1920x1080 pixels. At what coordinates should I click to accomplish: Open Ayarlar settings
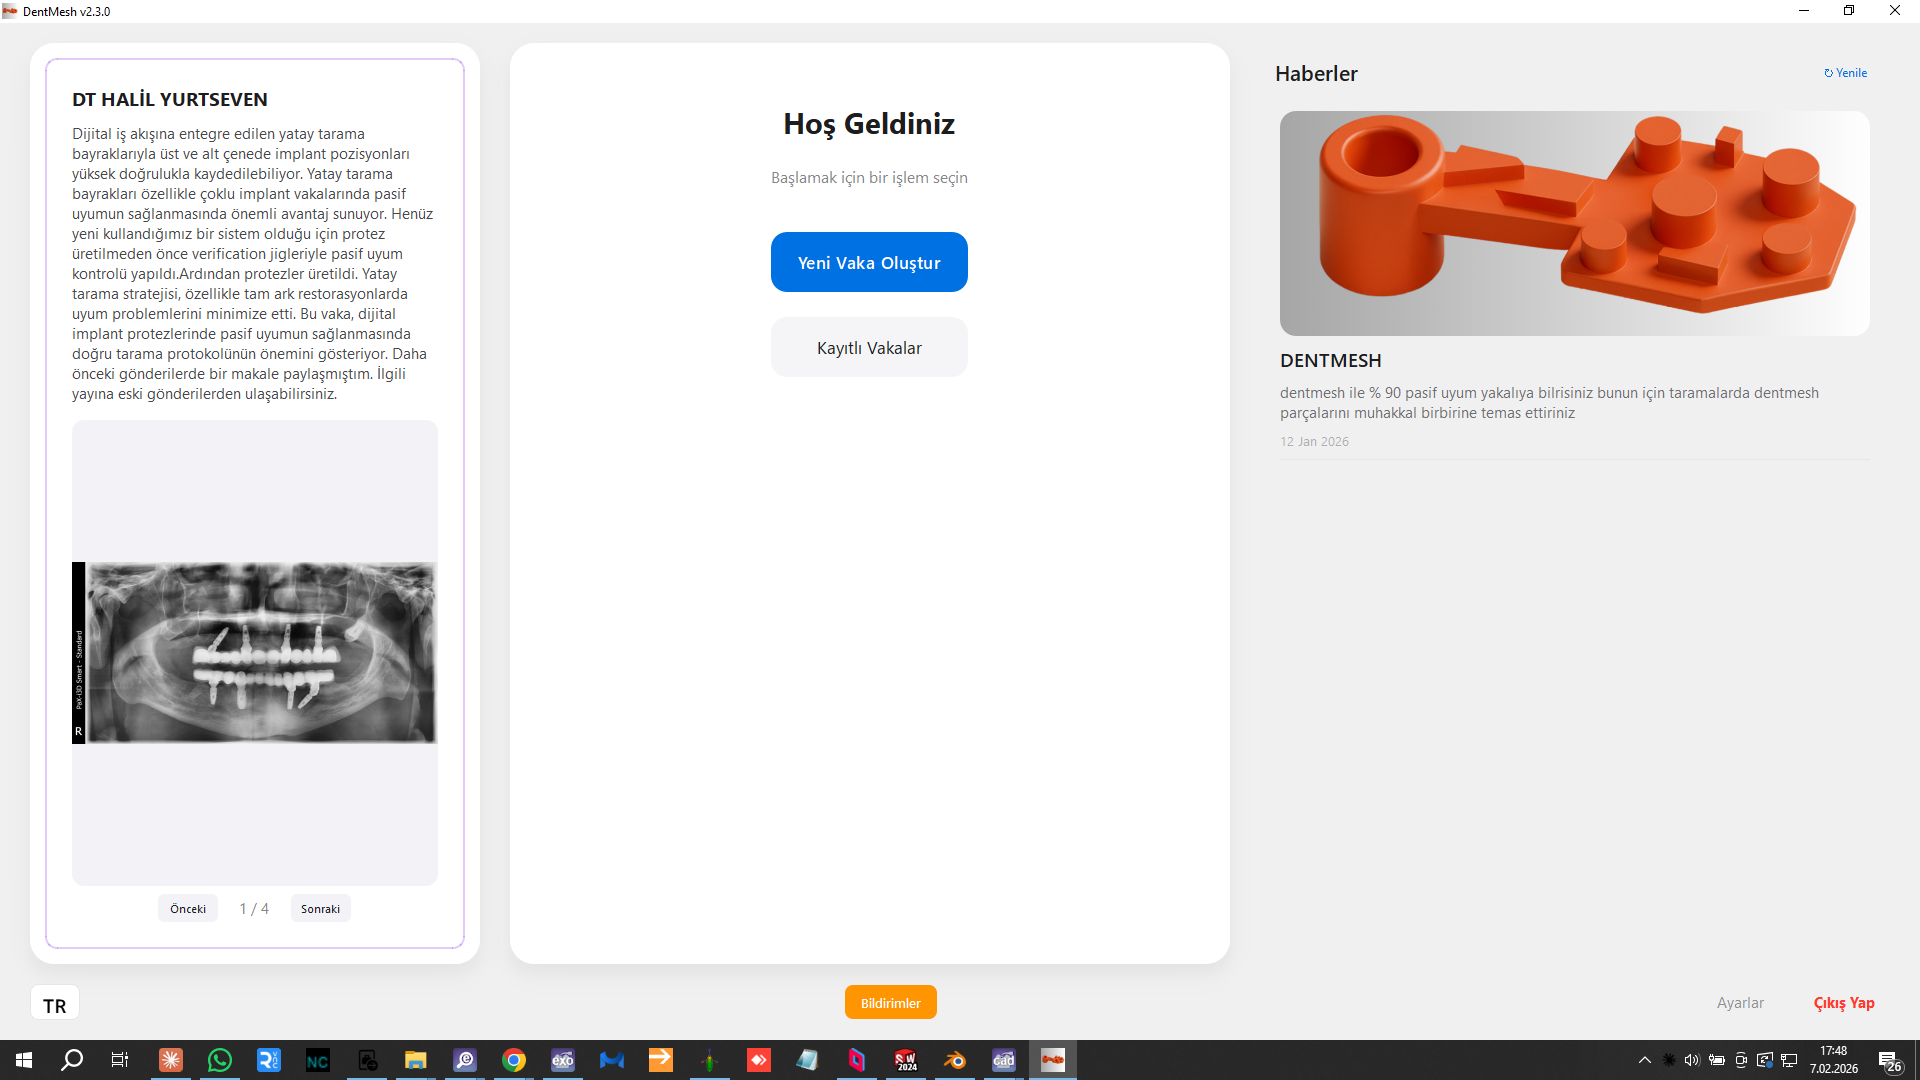[x=1740, y=1003]
